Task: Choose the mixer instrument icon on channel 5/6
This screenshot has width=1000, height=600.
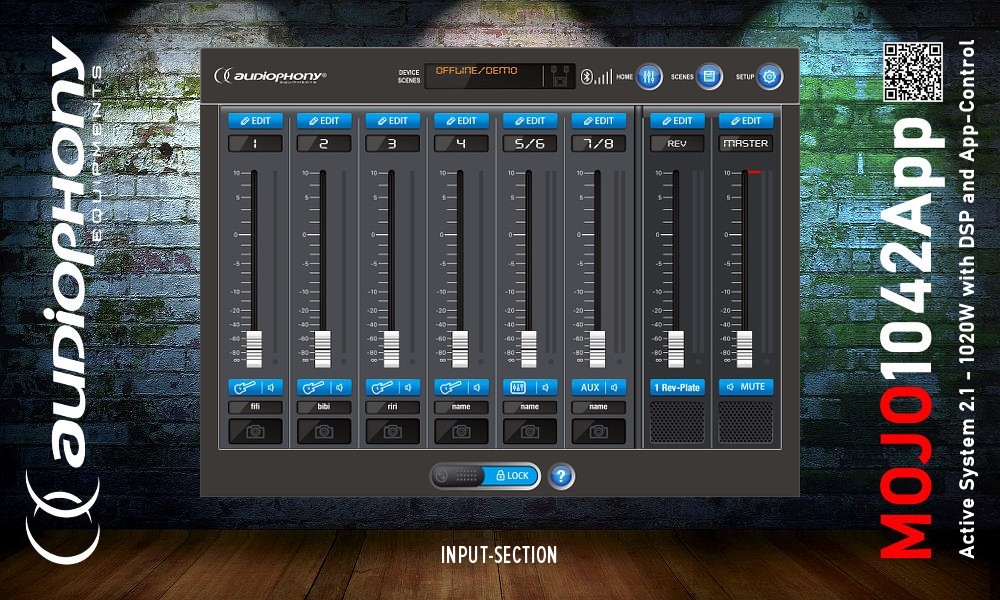Action: (x=518, y=387)
